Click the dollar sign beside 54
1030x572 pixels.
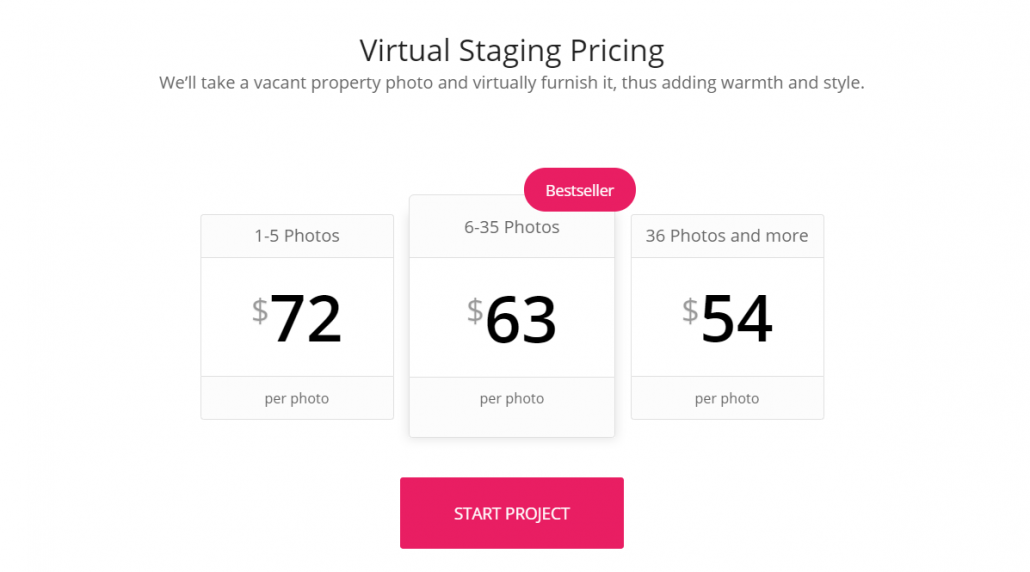click(x=690, y=310)
